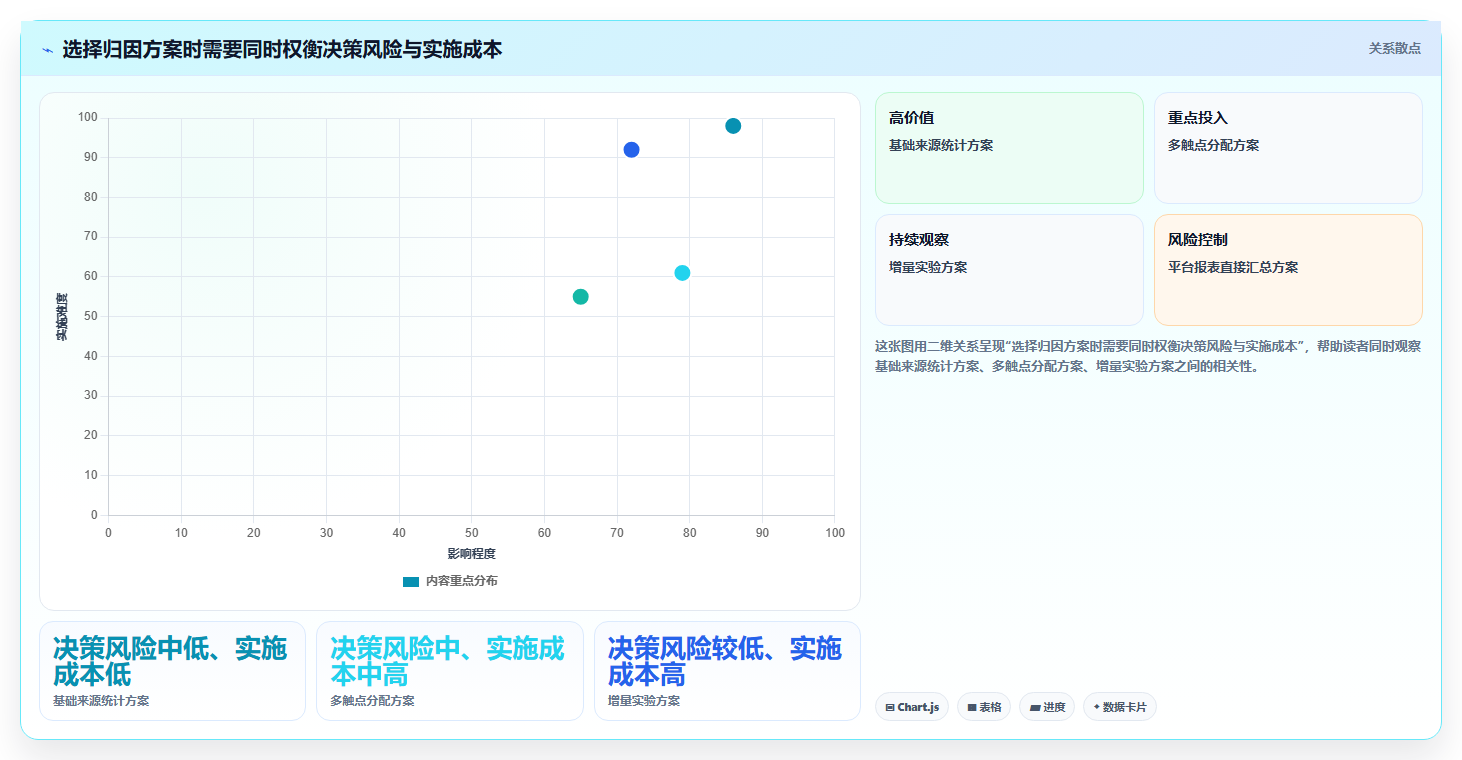The width and height of the screenshot is (1462, 760).
Task: Click the Chart.js tag chip
Action: click(x=912, y=707)
